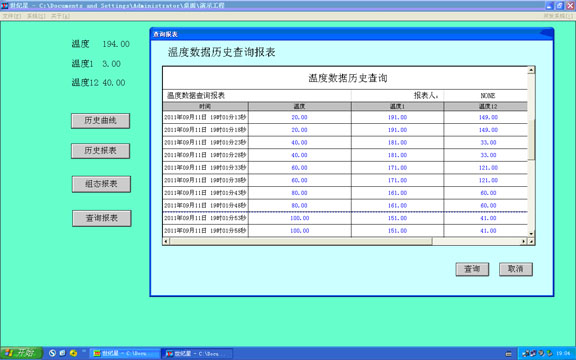Open the 系统(S) menu
This screenshot has width=576, height=360.
point(36,16)
